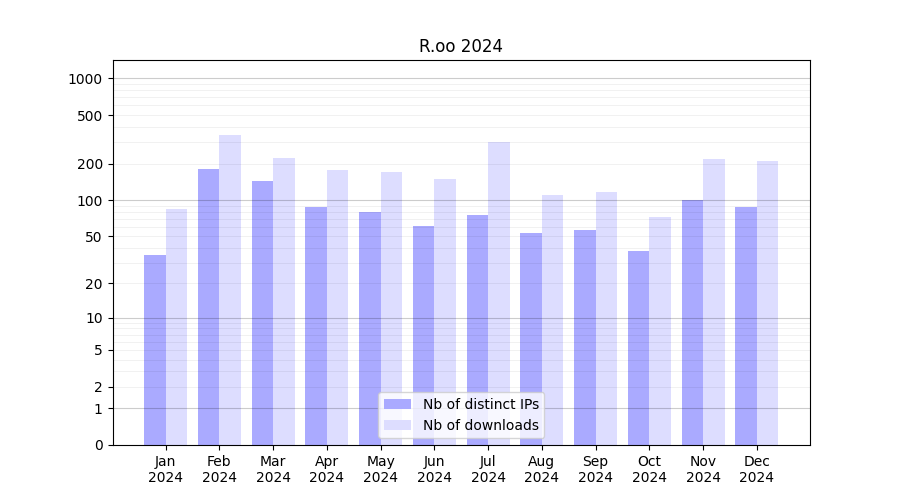Select the Sep 2024 x-axis label
Image resolution: width=900 pixels, height=500 pixels.
tap(595, 469)
